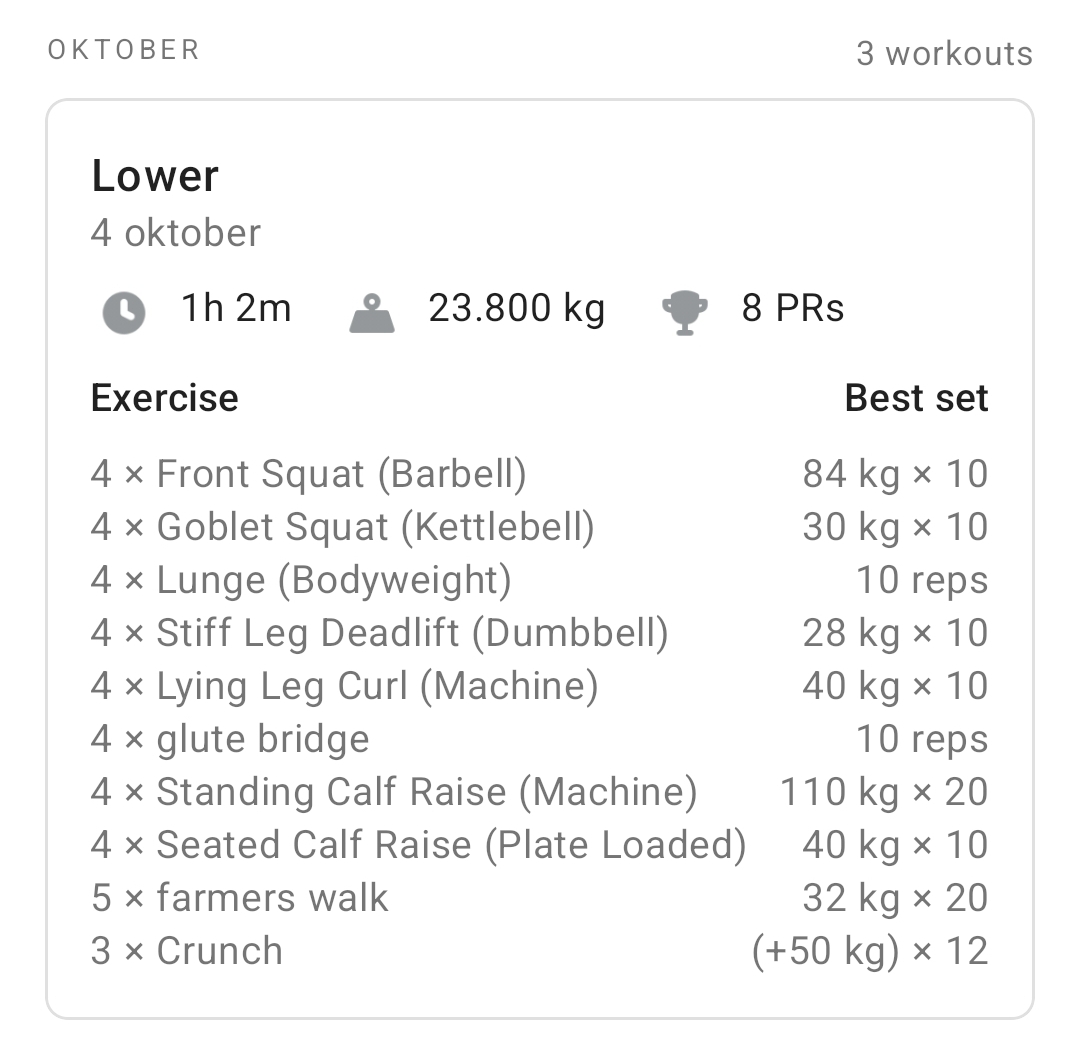The image size is (1080, 1047).
Task: Open the Lower workout title
Action: pos(155,176)
